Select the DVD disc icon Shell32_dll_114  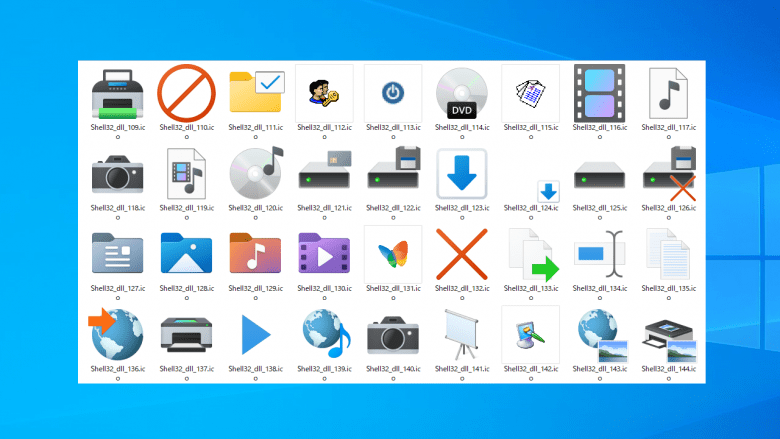click(x=462, y=93)
